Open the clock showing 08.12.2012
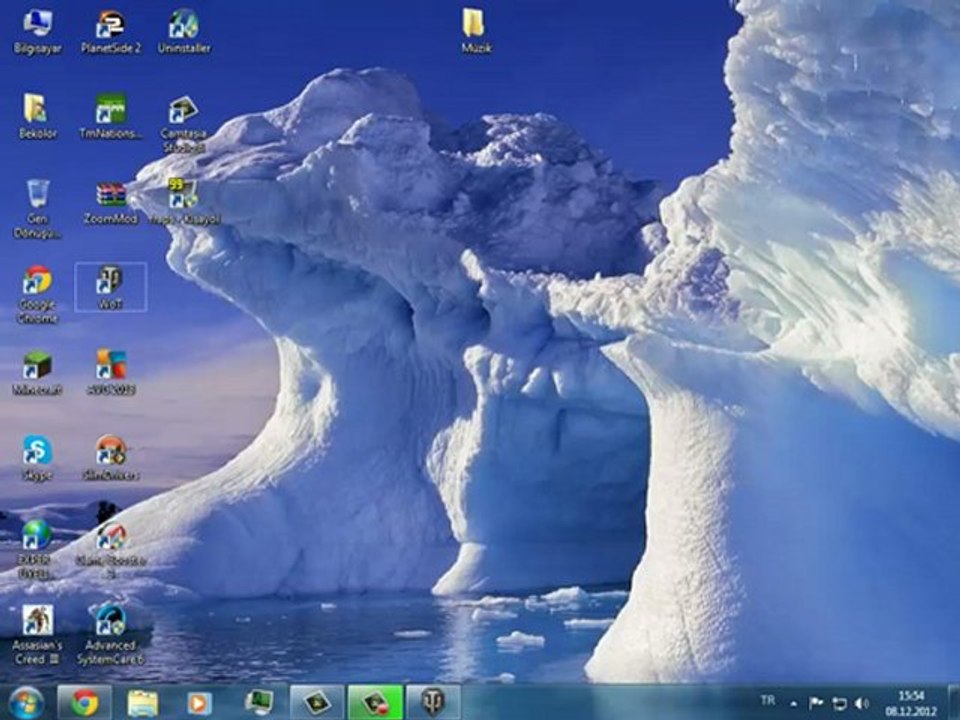This screenshot has height=720, width=960. 910,703
